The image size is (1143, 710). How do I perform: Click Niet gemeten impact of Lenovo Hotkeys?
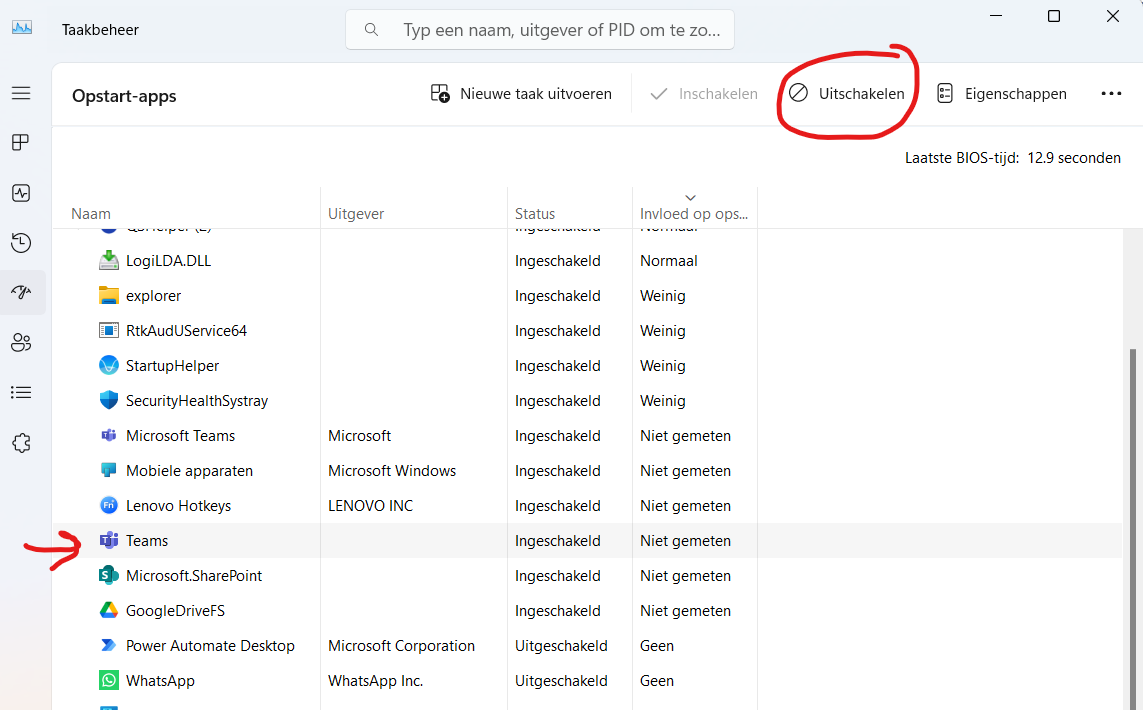click(685, 506)
